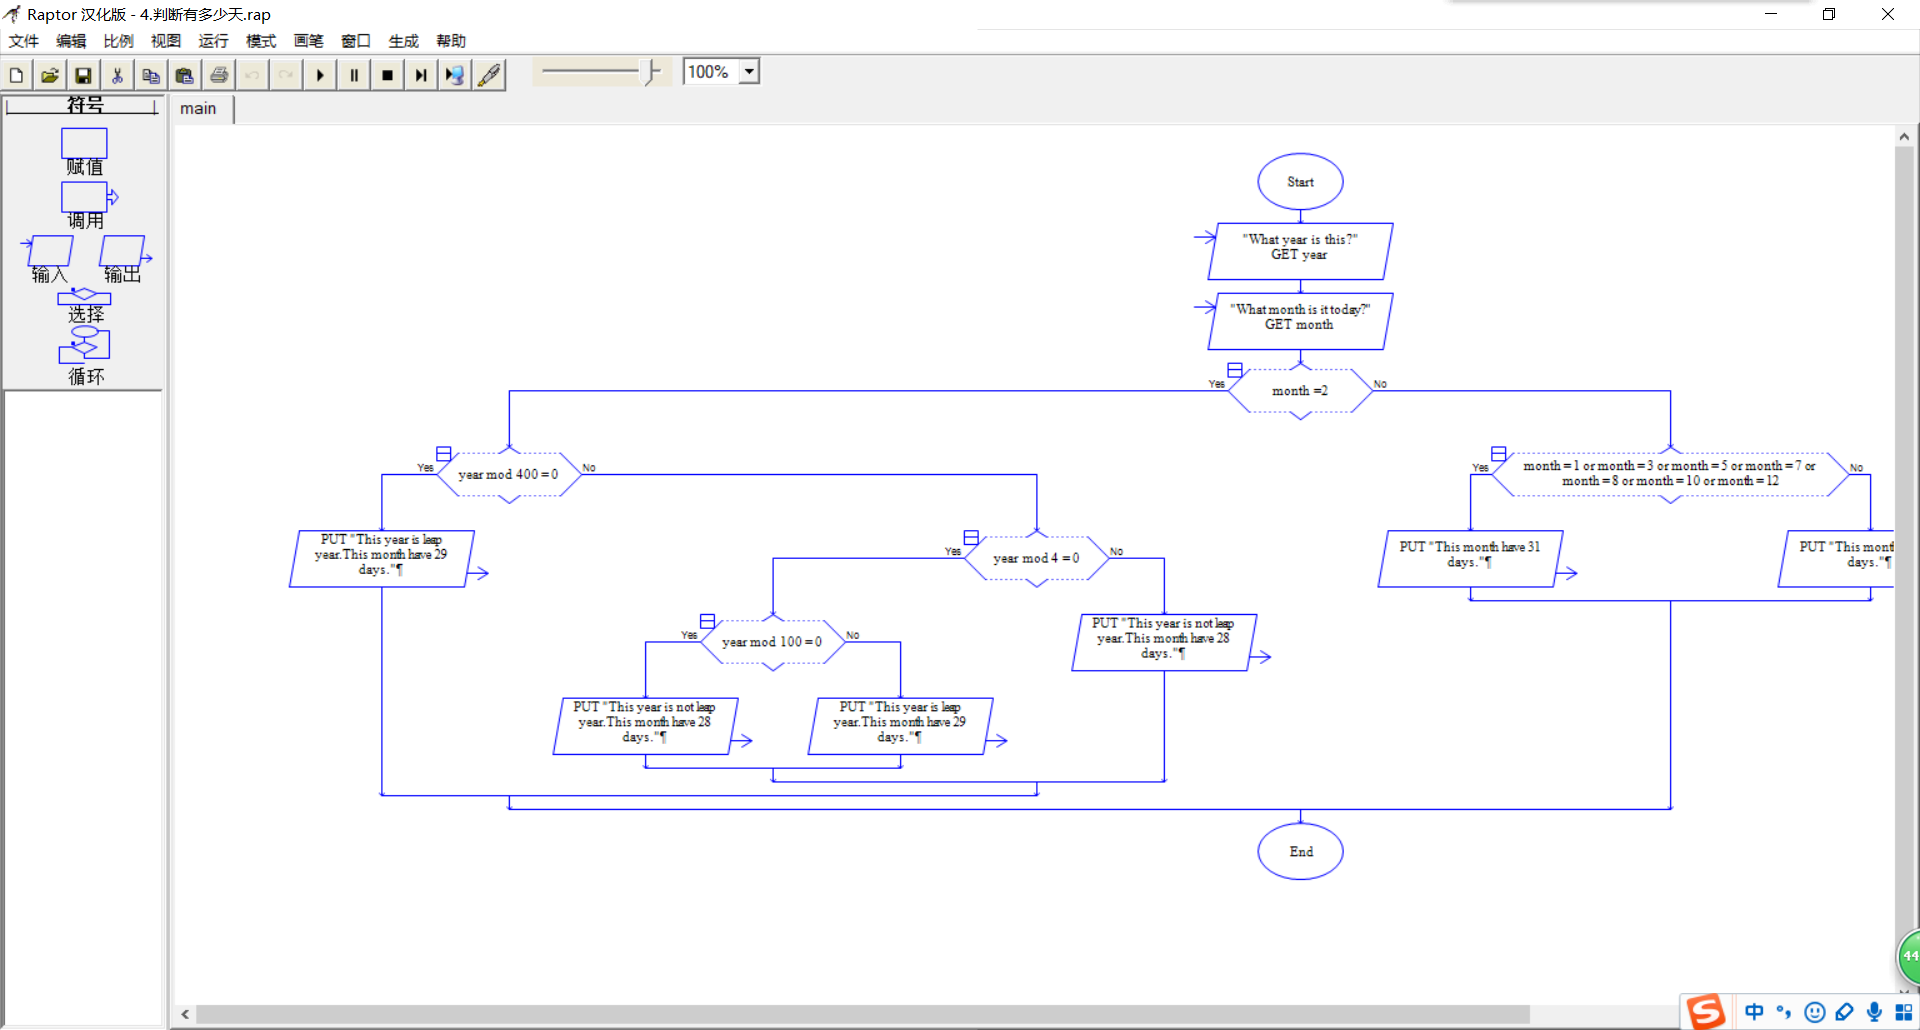
Task: Open the 运行 menu
Action: pos(213,41)
